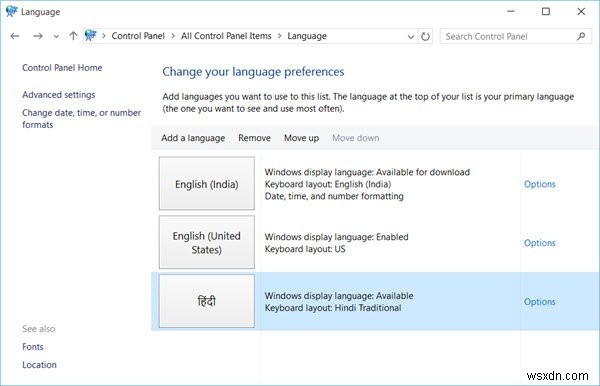Select the English (United States) language tile
600x386 pixels.
tap(207, 242)
